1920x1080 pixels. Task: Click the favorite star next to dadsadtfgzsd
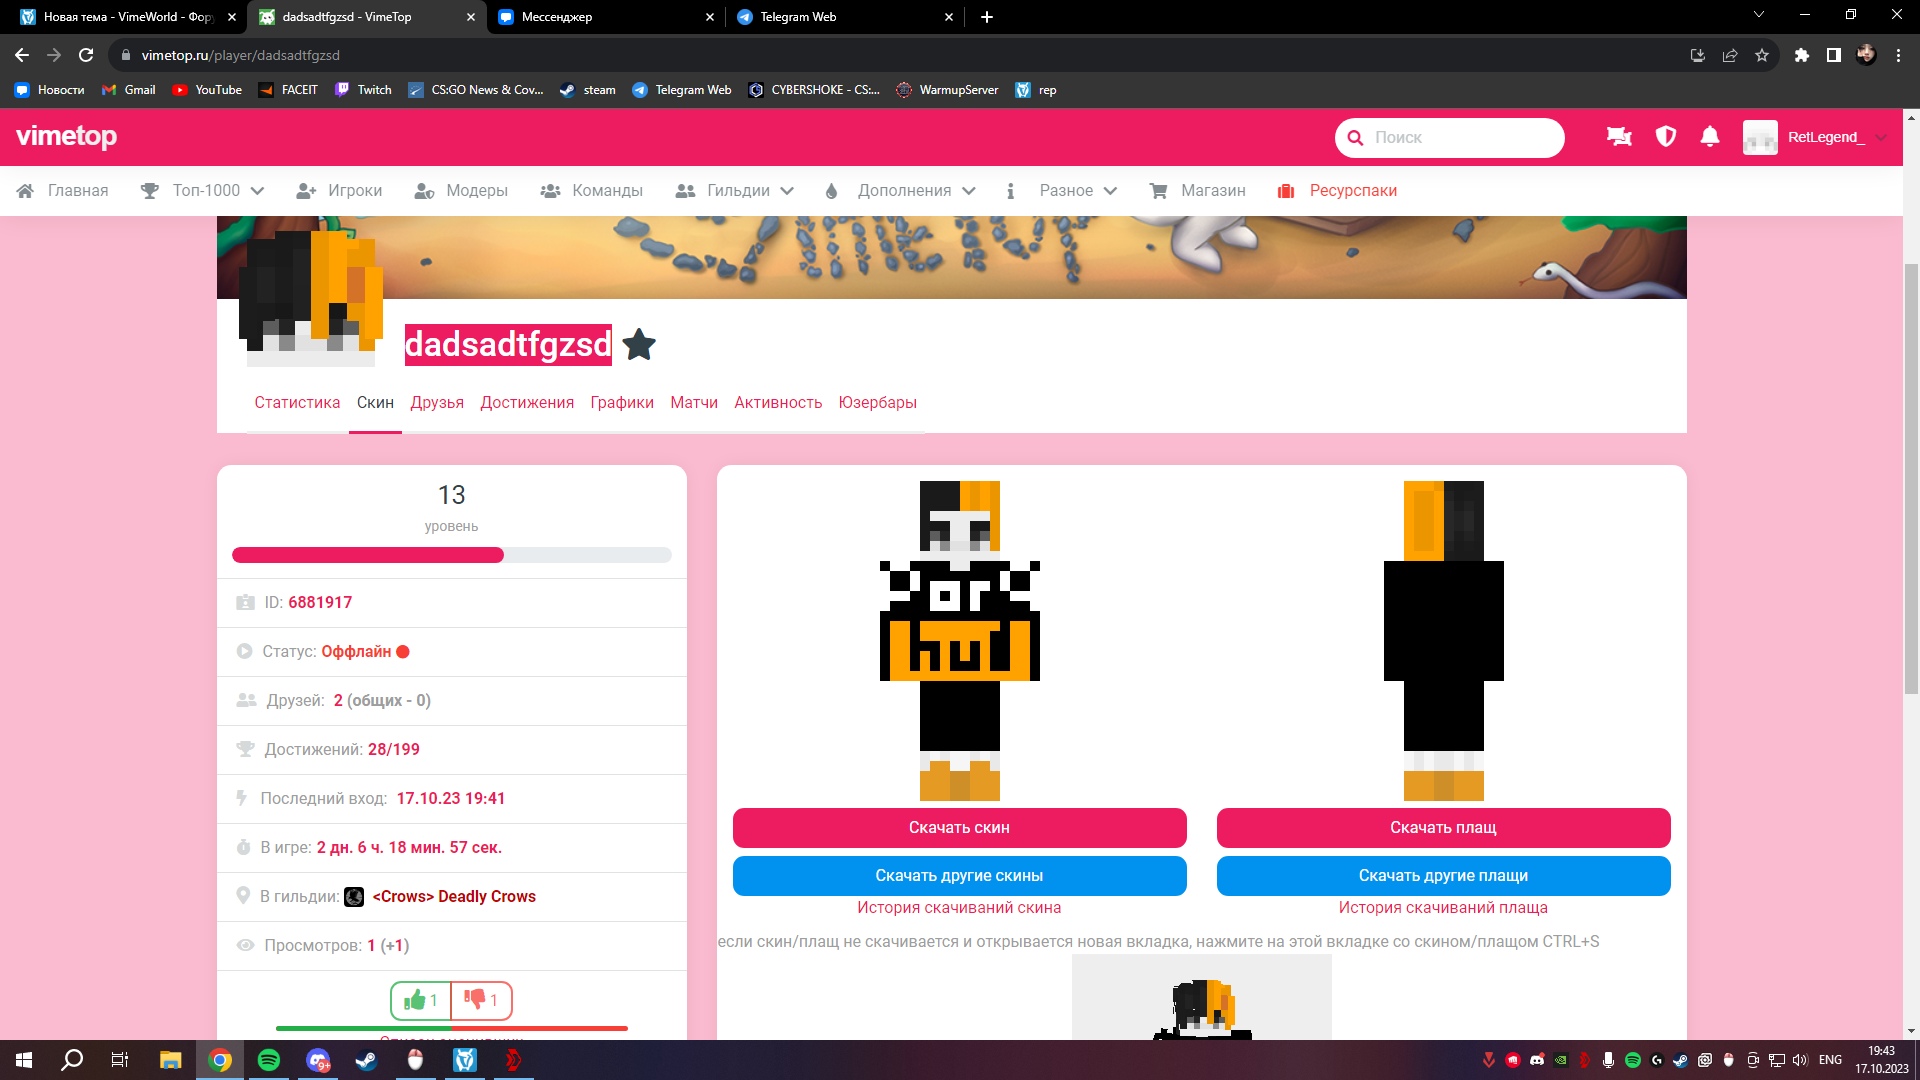639,345
